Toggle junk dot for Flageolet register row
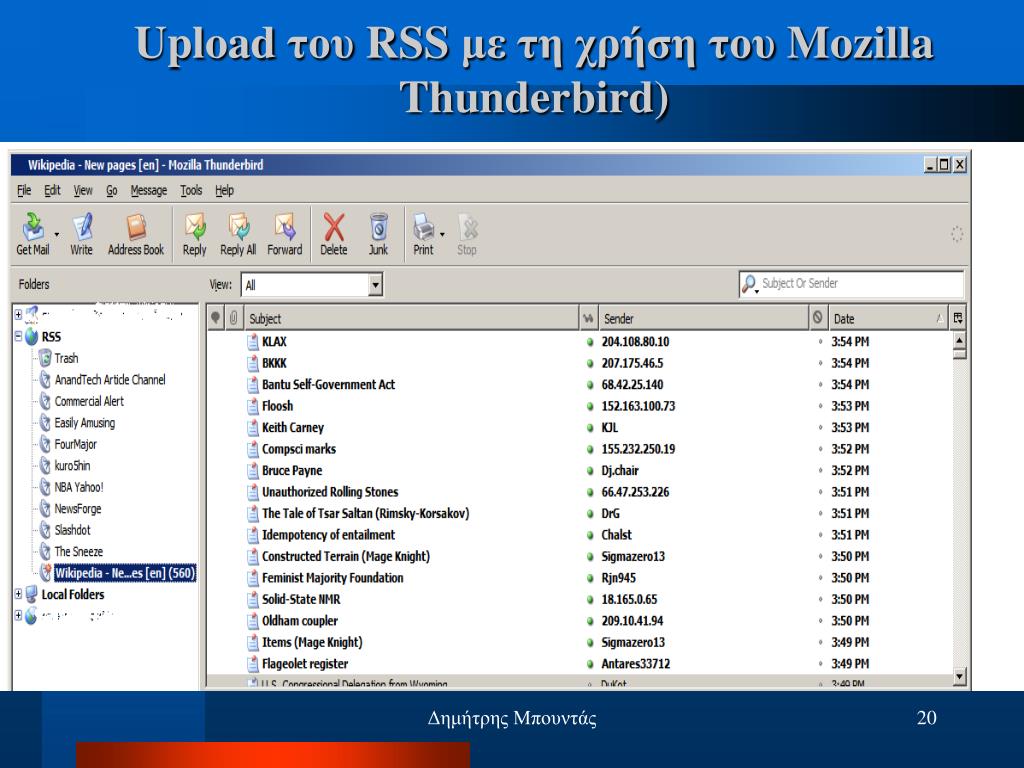 (820, 664)
